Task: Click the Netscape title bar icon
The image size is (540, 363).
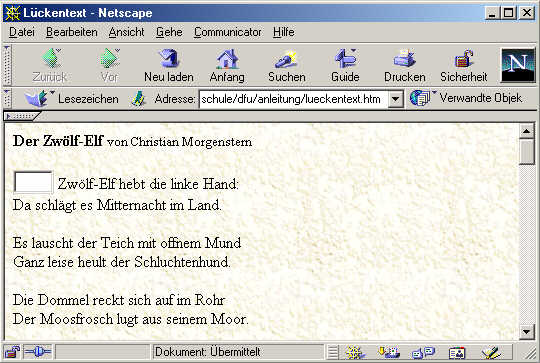Action: coord(13,13)
